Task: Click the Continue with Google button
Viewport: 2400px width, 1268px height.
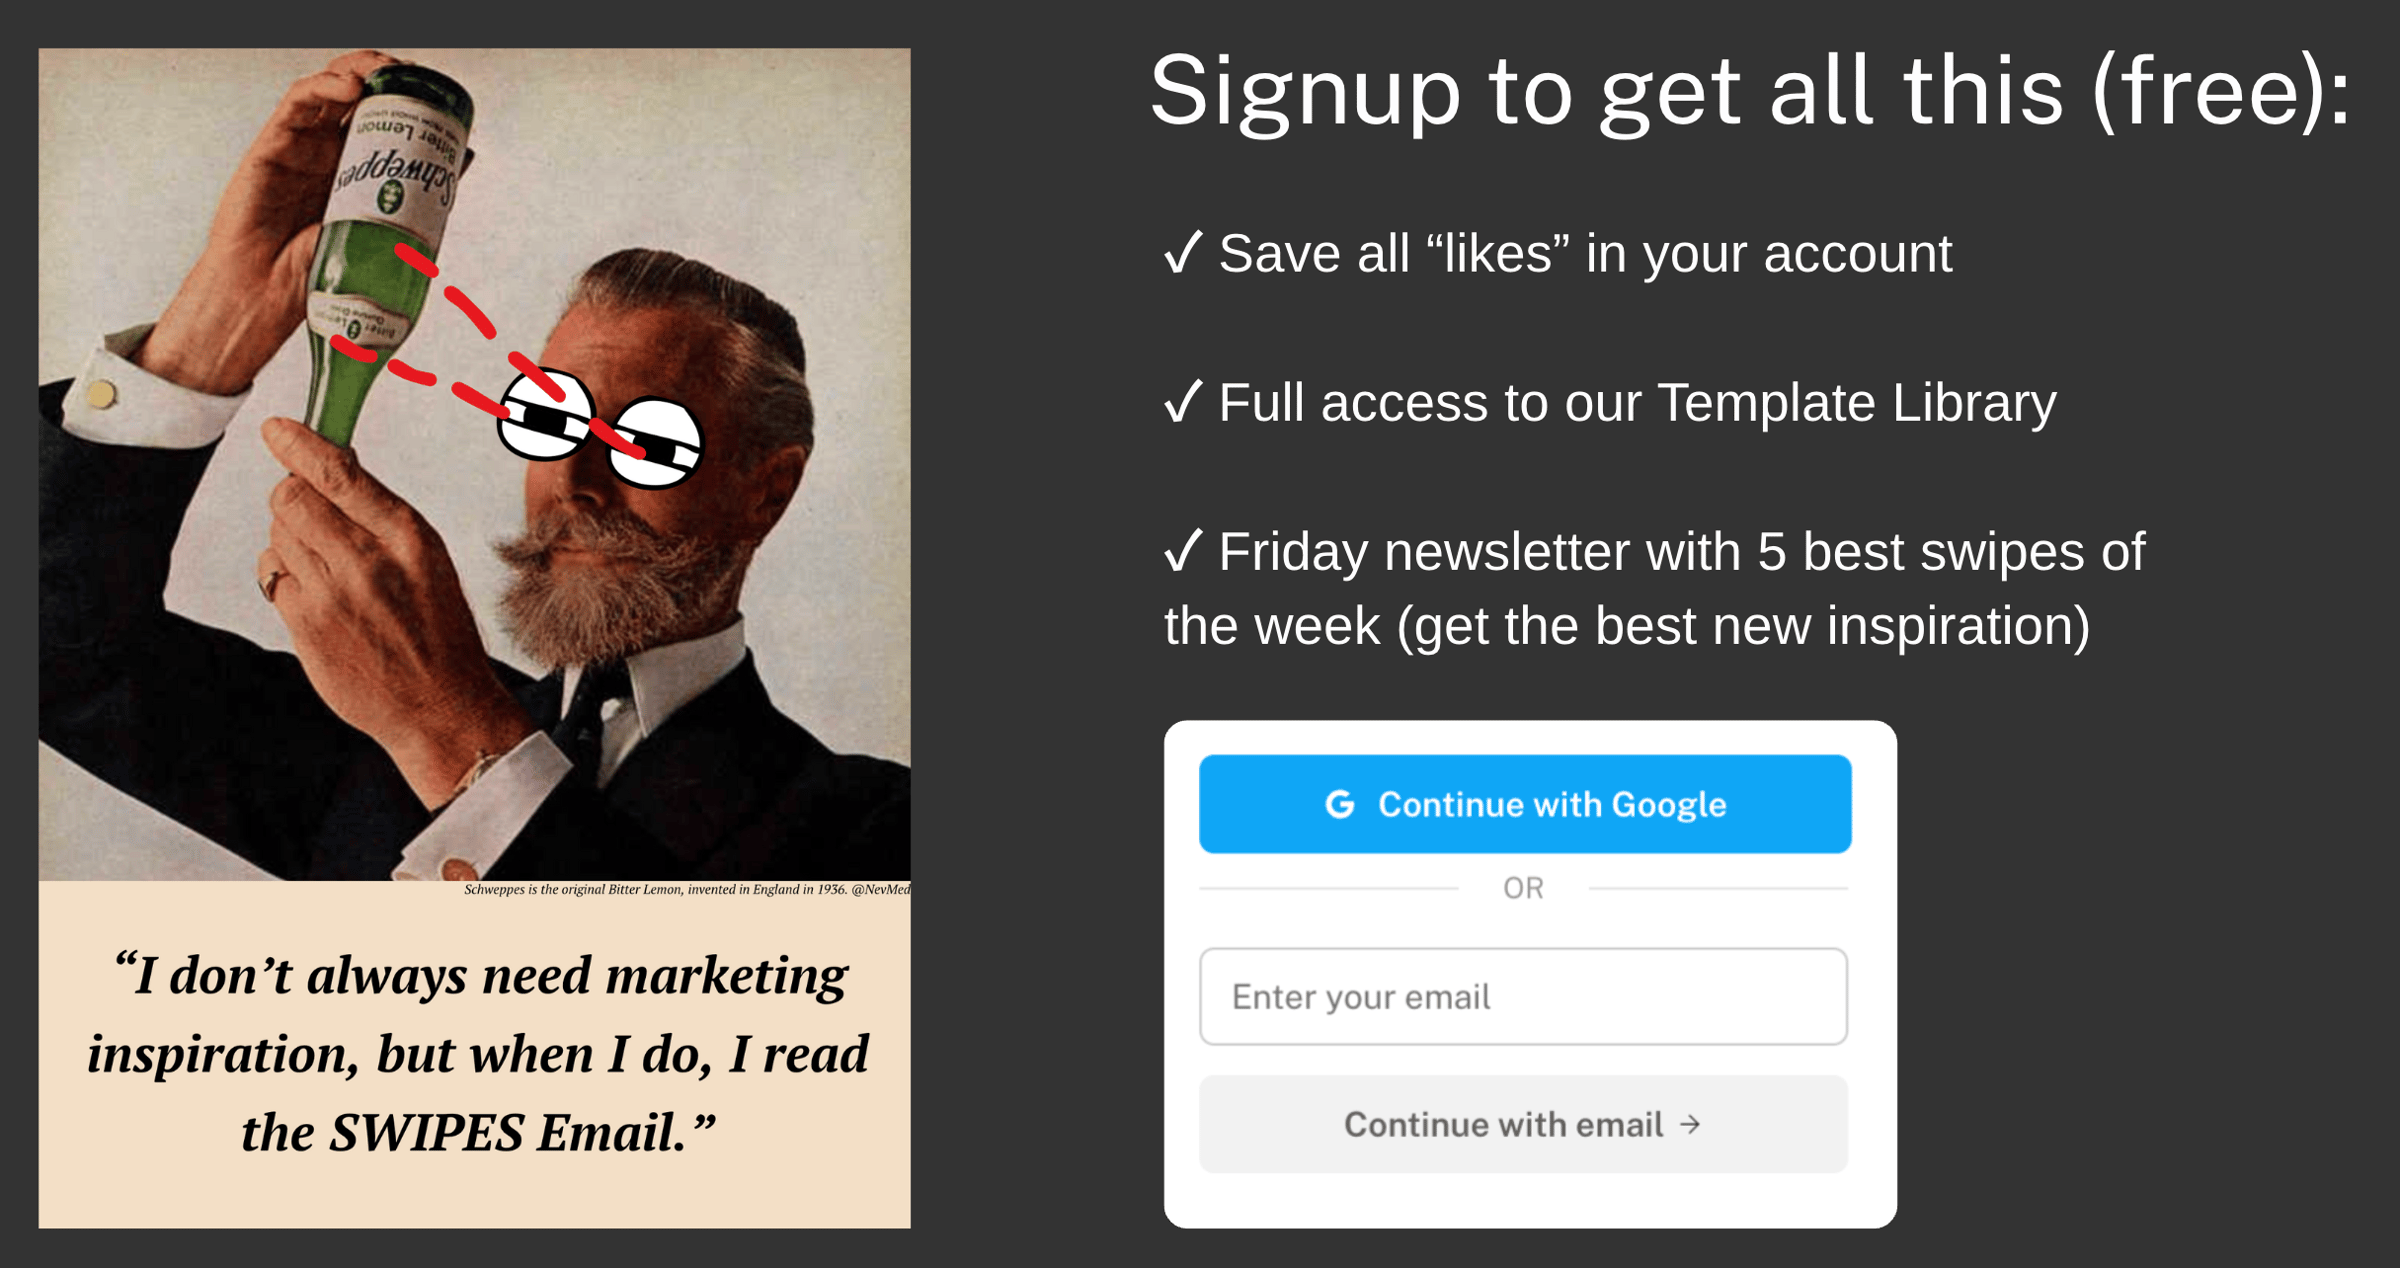Action: tap(1525, 804)
